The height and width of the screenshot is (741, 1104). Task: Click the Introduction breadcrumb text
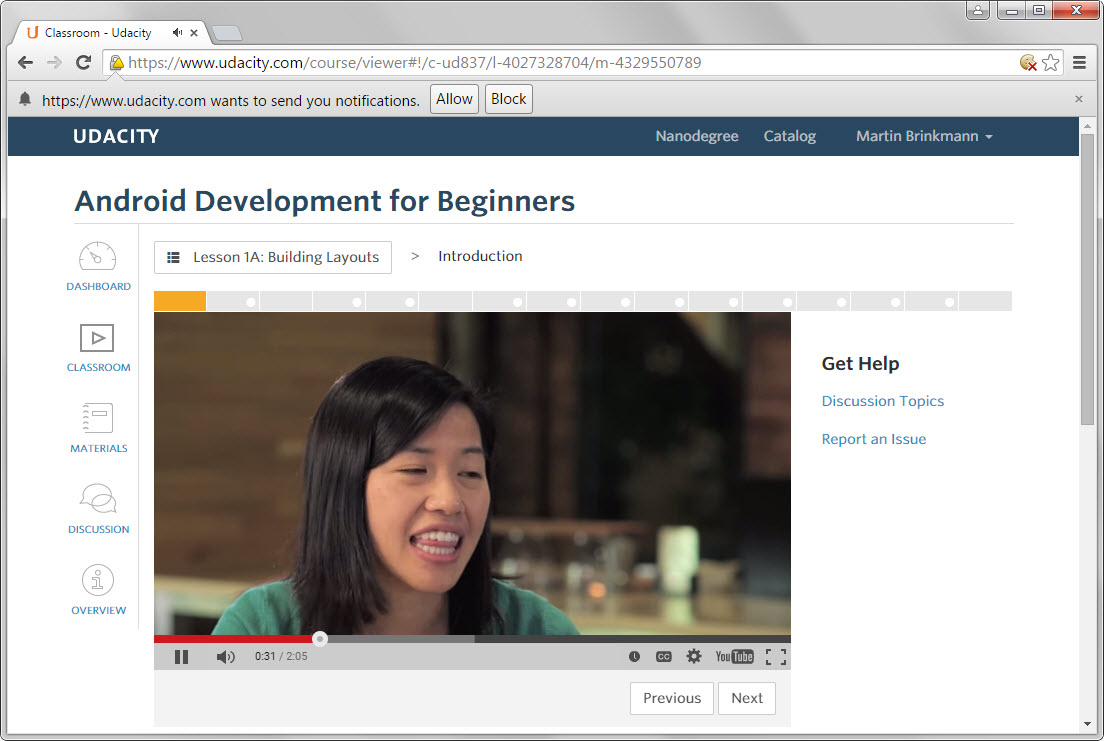(480, 256)
